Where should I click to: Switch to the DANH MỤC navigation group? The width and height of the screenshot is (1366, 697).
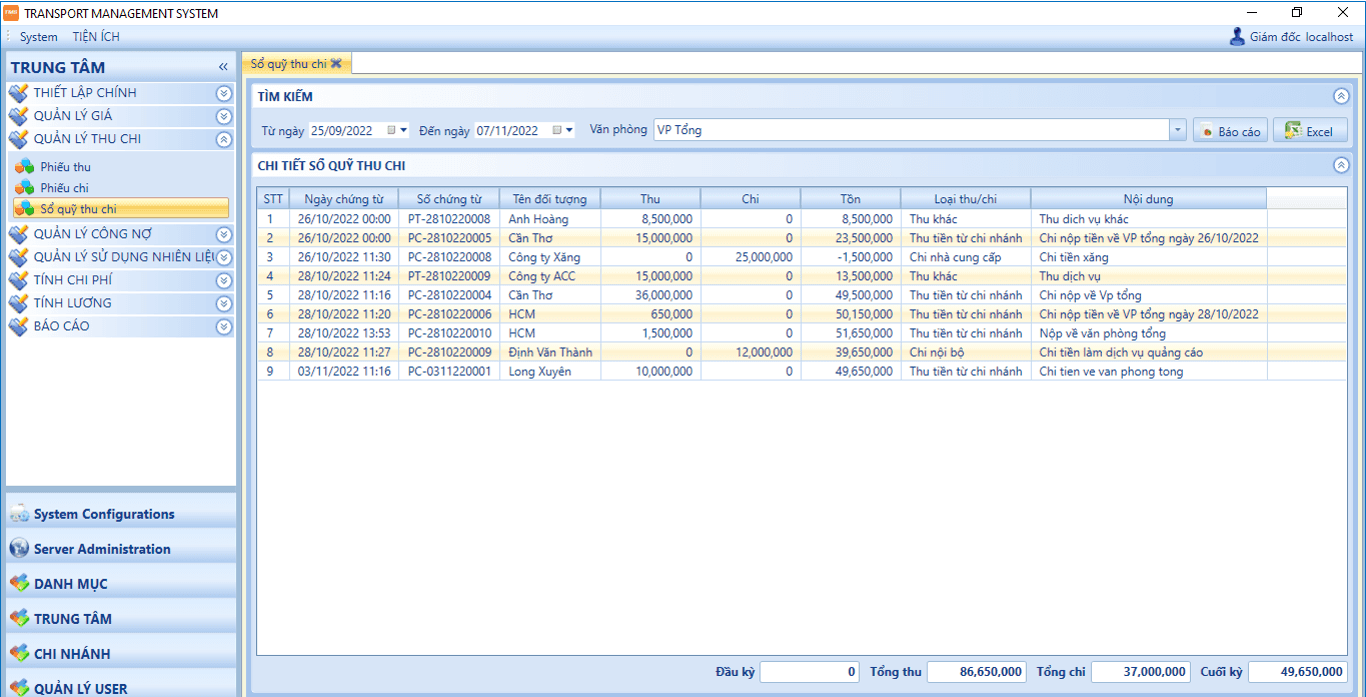pos(70,584)
